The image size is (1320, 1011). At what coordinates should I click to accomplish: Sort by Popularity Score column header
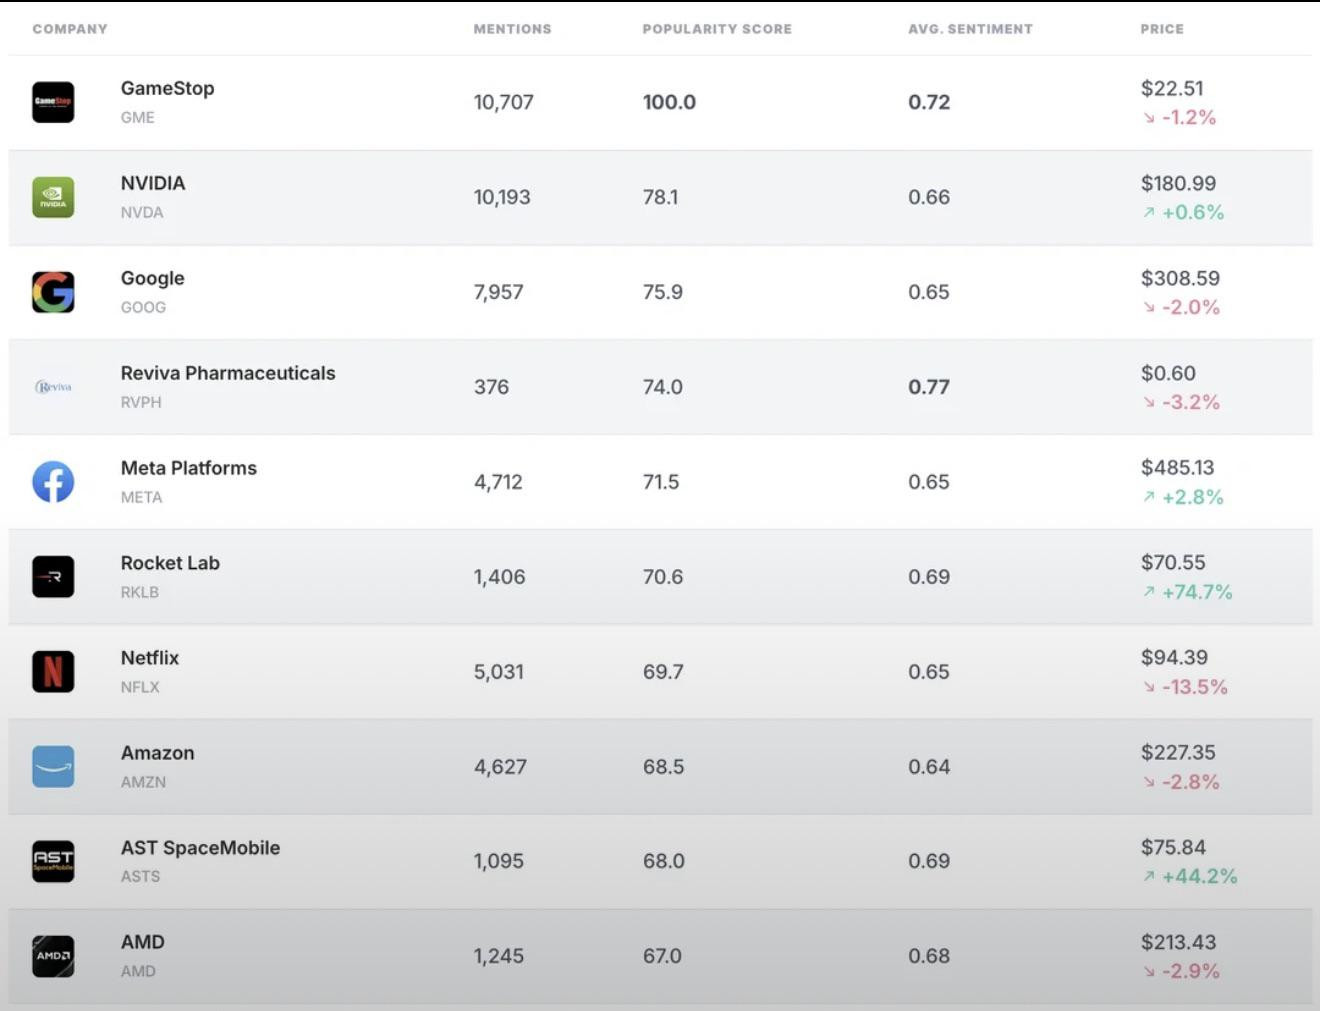[717, 29]
